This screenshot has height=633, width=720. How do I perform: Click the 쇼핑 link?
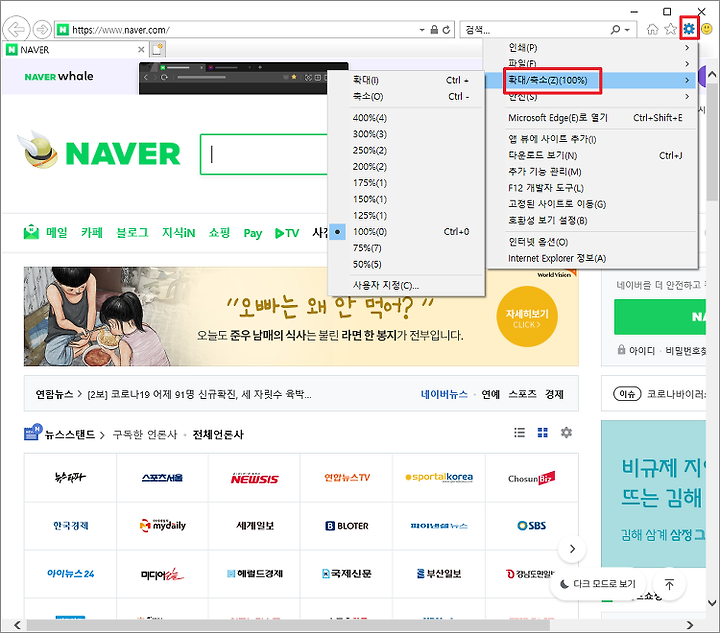(x=219, y=233)
